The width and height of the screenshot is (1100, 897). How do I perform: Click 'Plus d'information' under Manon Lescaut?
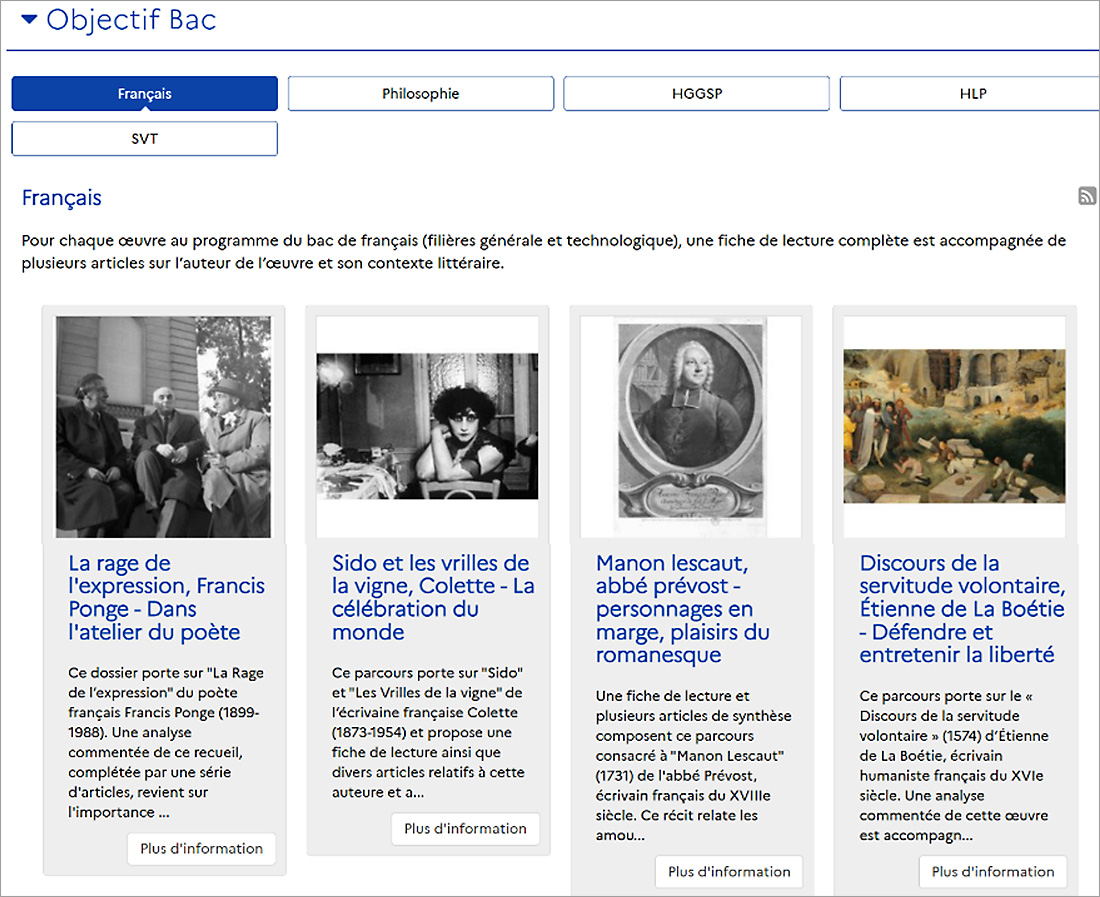pyautogui.click(x=729, y=872)
